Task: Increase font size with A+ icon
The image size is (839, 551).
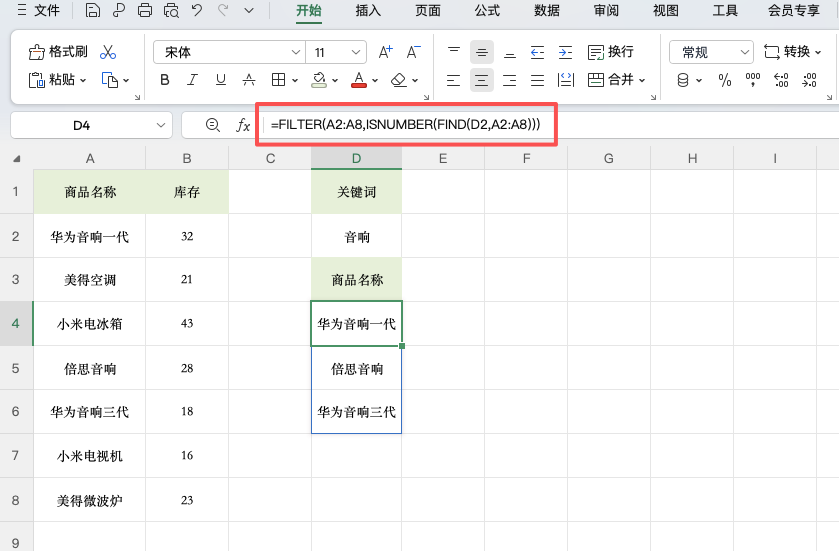Action: click(385, 52)
